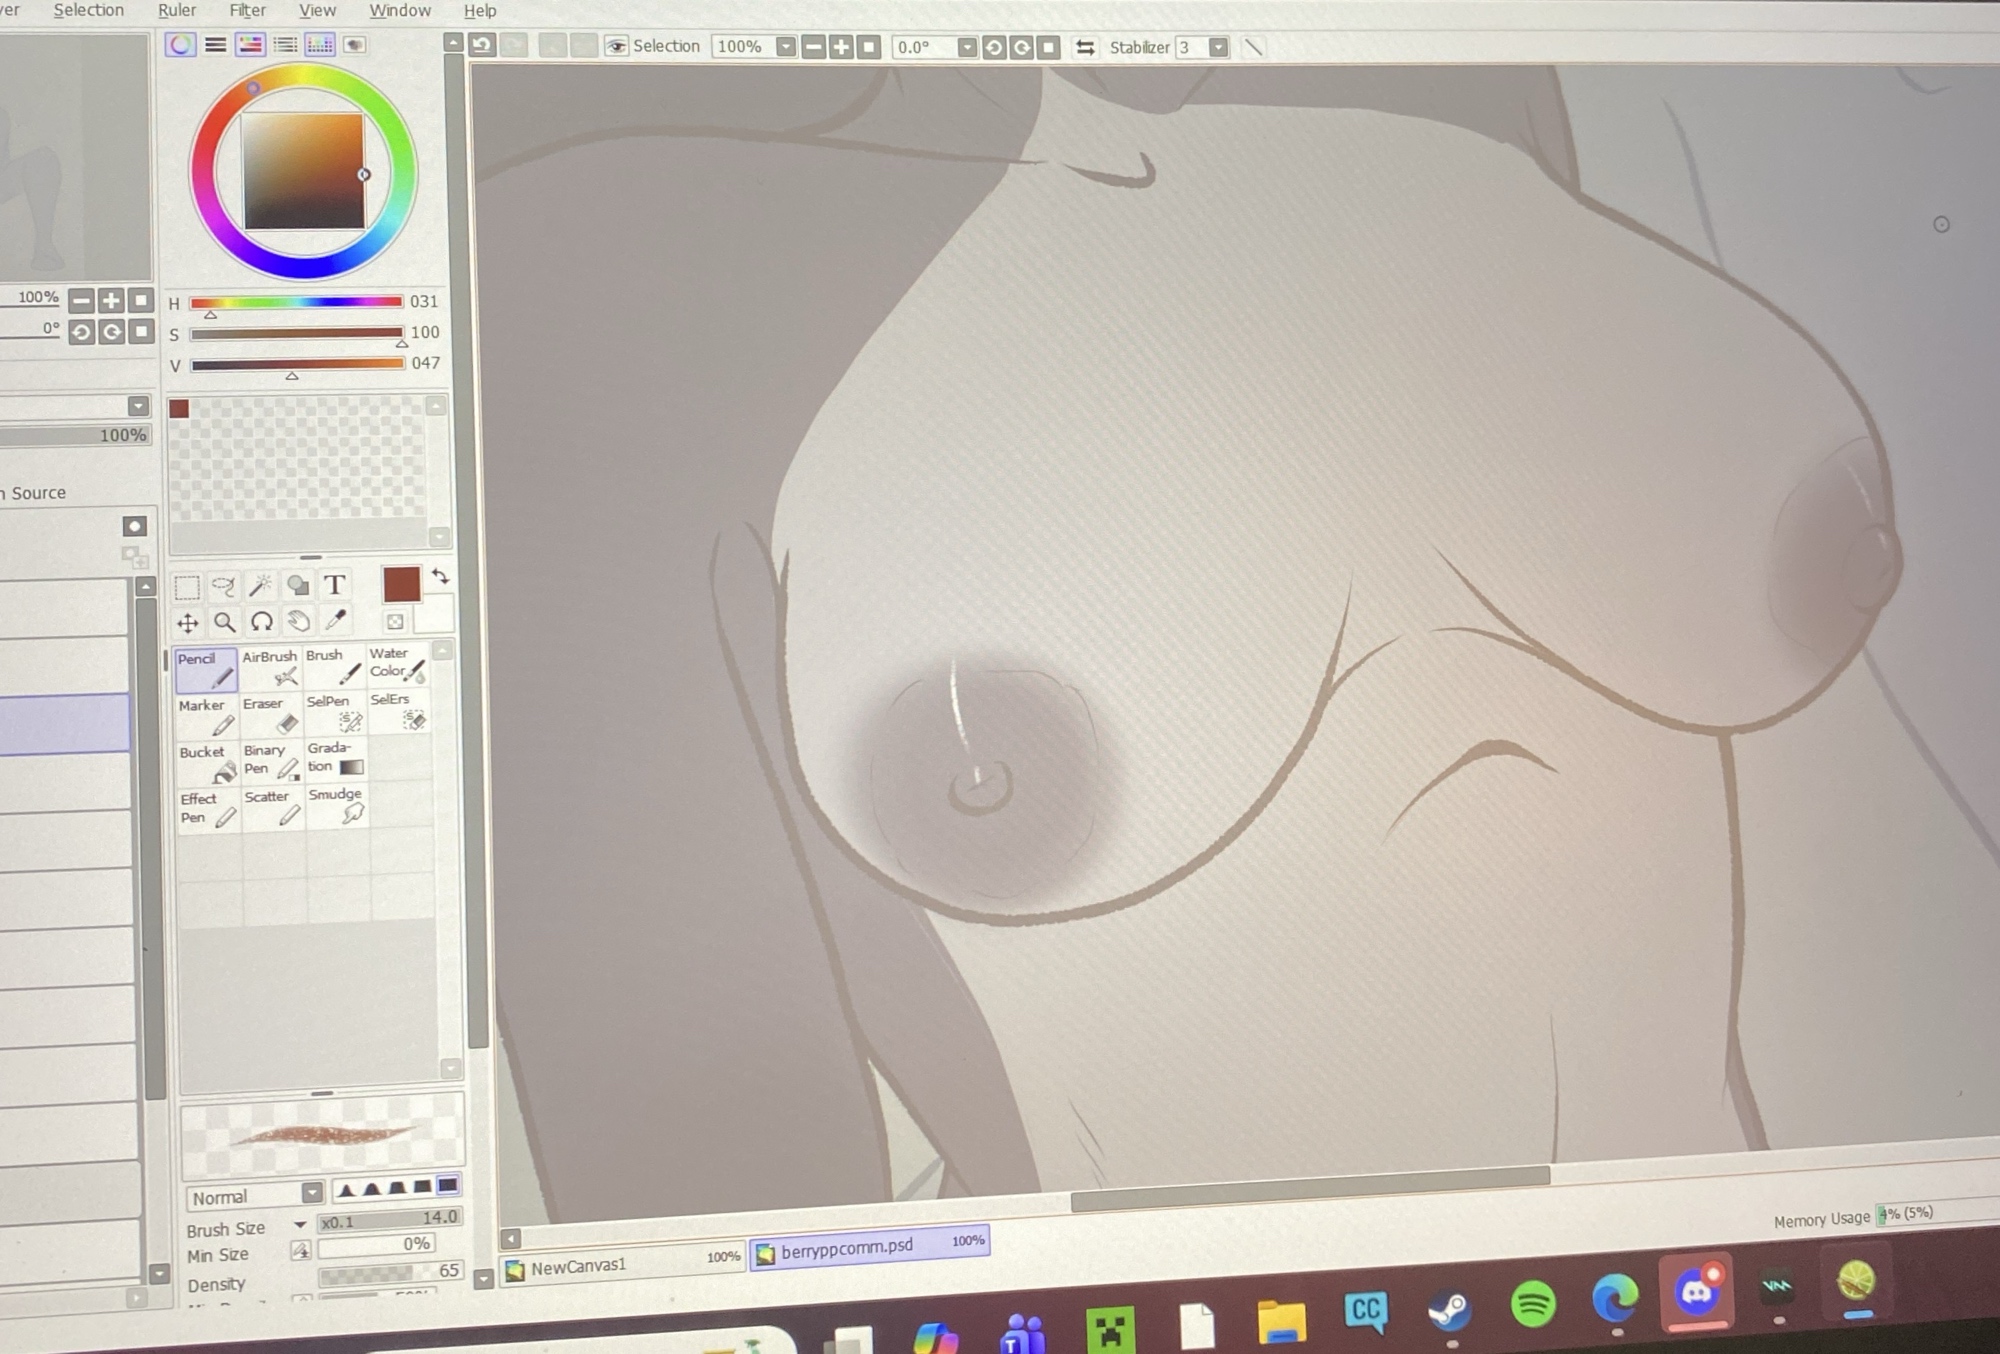Select the Text tool
The height and width of the screenshot is (1354, 2000).
335,585
